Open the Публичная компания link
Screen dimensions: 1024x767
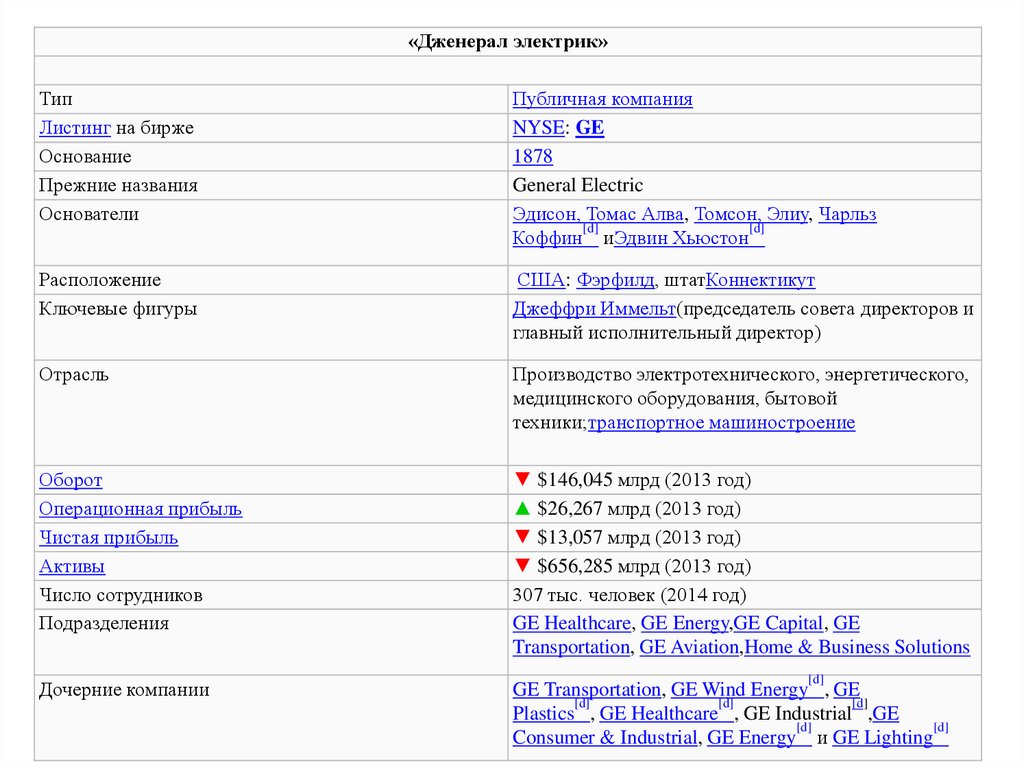pos(602,99)
